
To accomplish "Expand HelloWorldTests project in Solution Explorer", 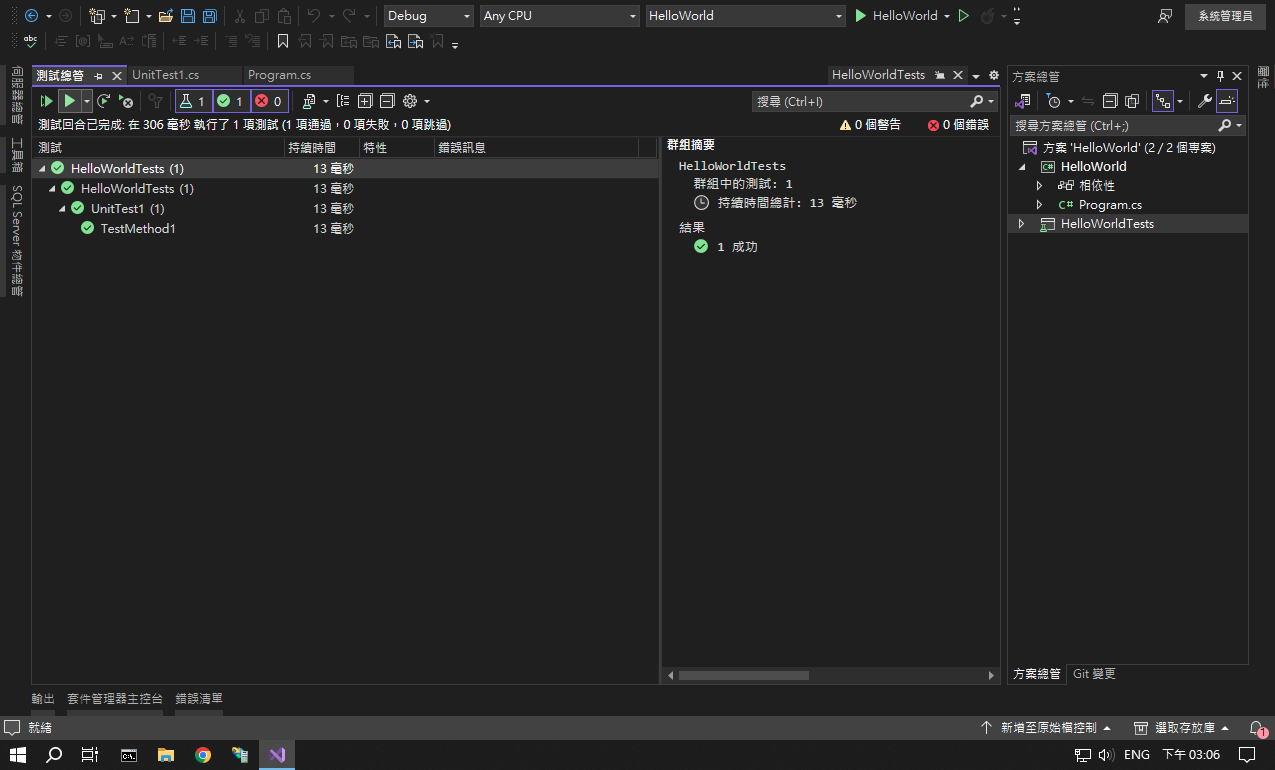I will (x=1021, y=224).
